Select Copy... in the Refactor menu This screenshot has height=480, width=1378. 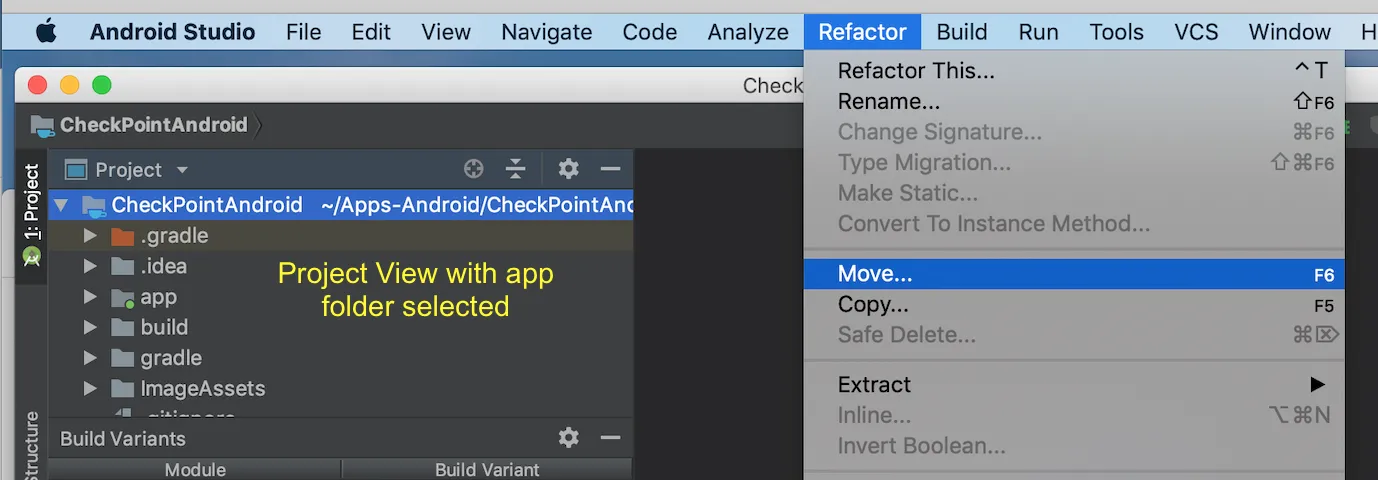tap(1075, 305)
